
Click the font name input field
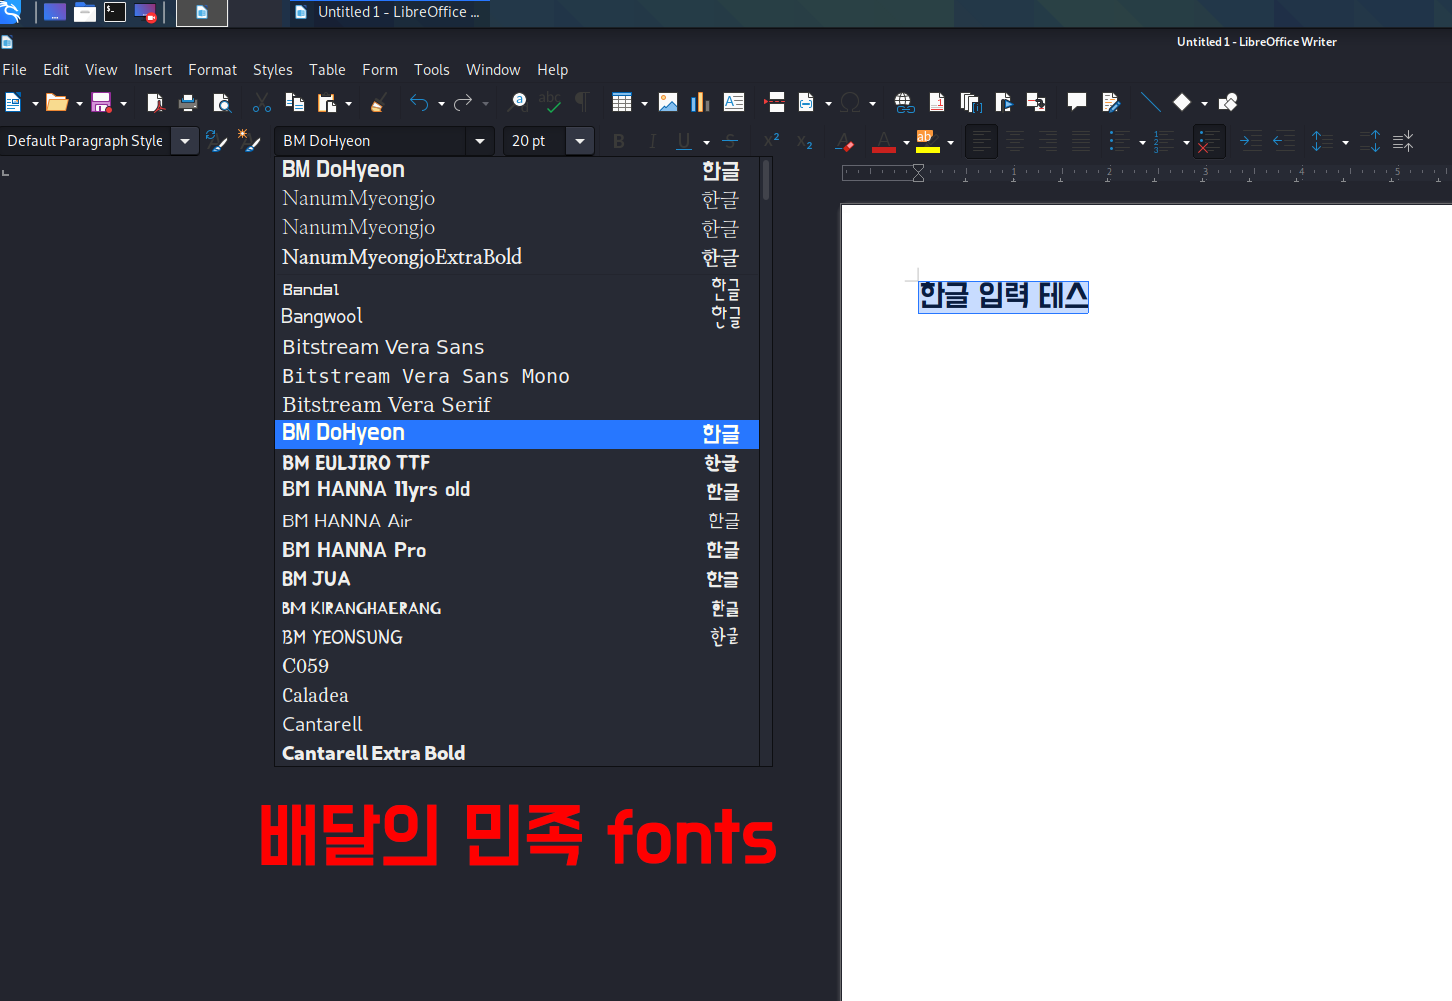click(370, 141)
